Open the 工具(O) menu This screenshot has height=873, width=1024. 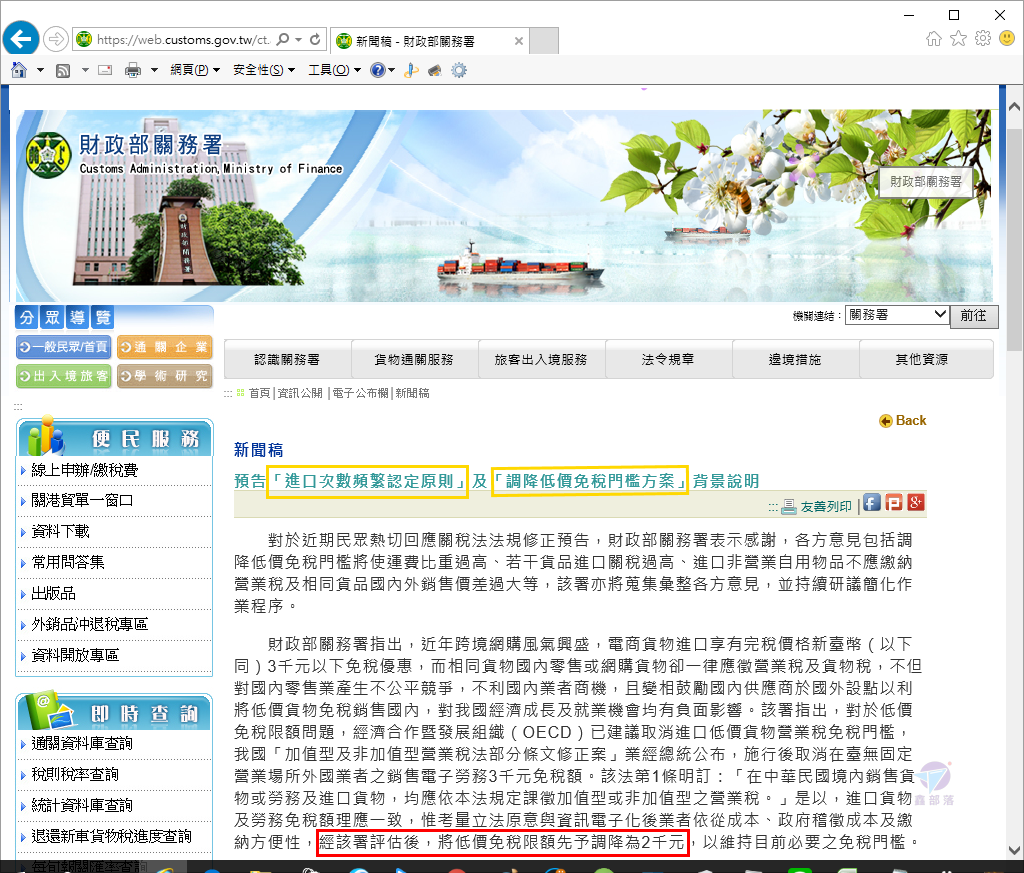tap(334, 70)
